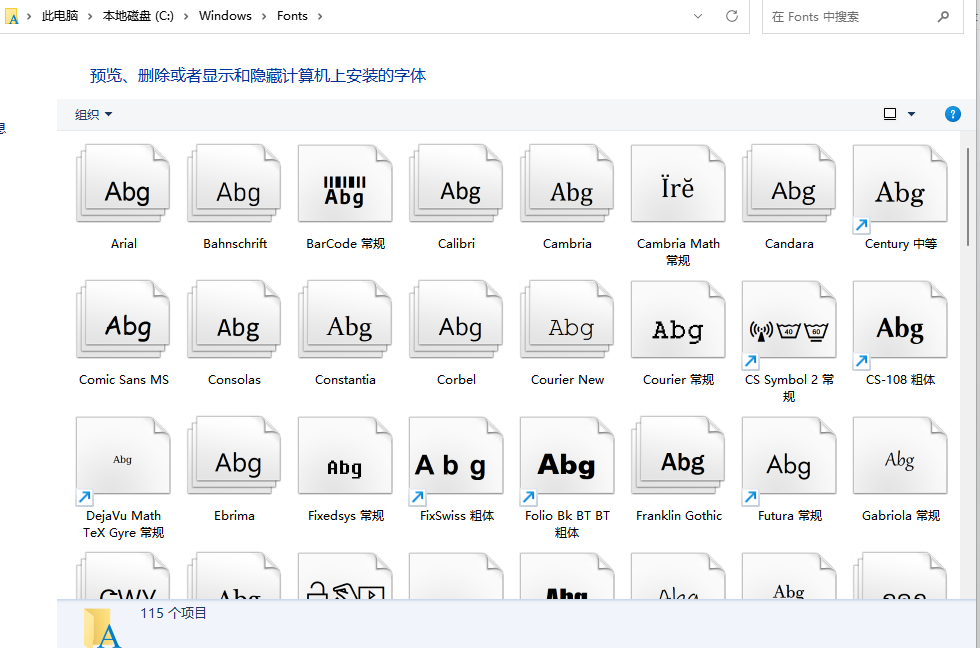This screenshot has height=648, width=980.
Task: Pick the Comic Sans MS font icon
Action: [x=123, y=319]
